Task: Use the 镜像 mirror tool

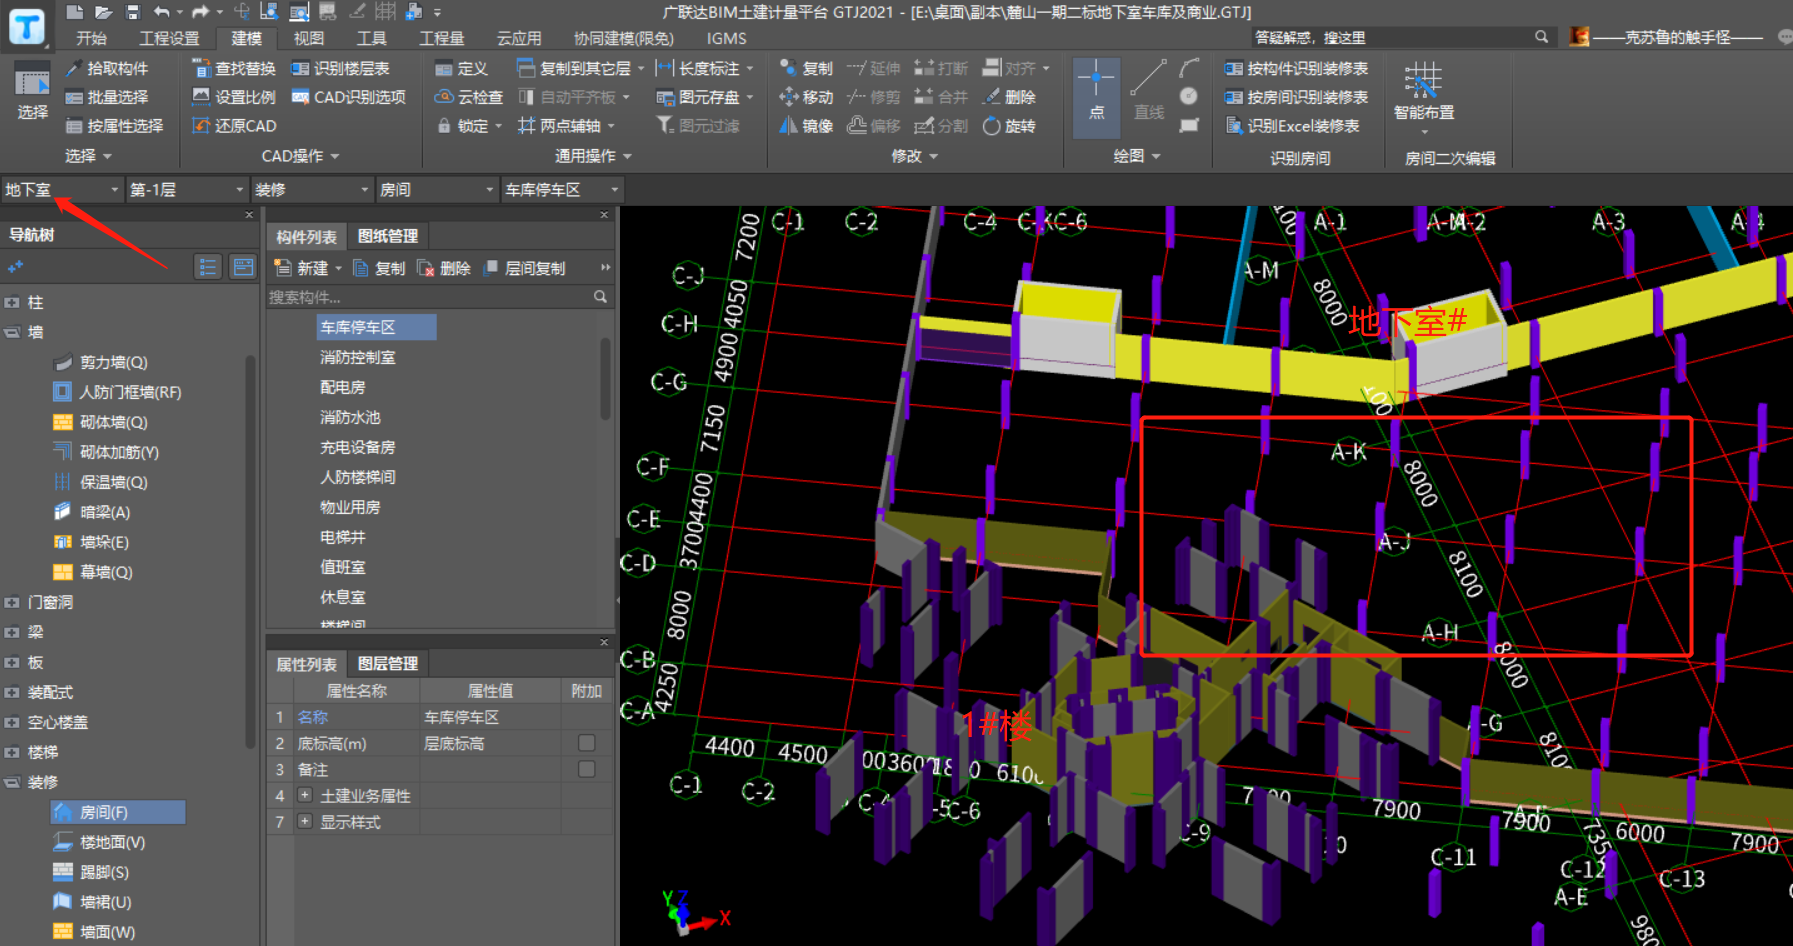Action: 806,126
